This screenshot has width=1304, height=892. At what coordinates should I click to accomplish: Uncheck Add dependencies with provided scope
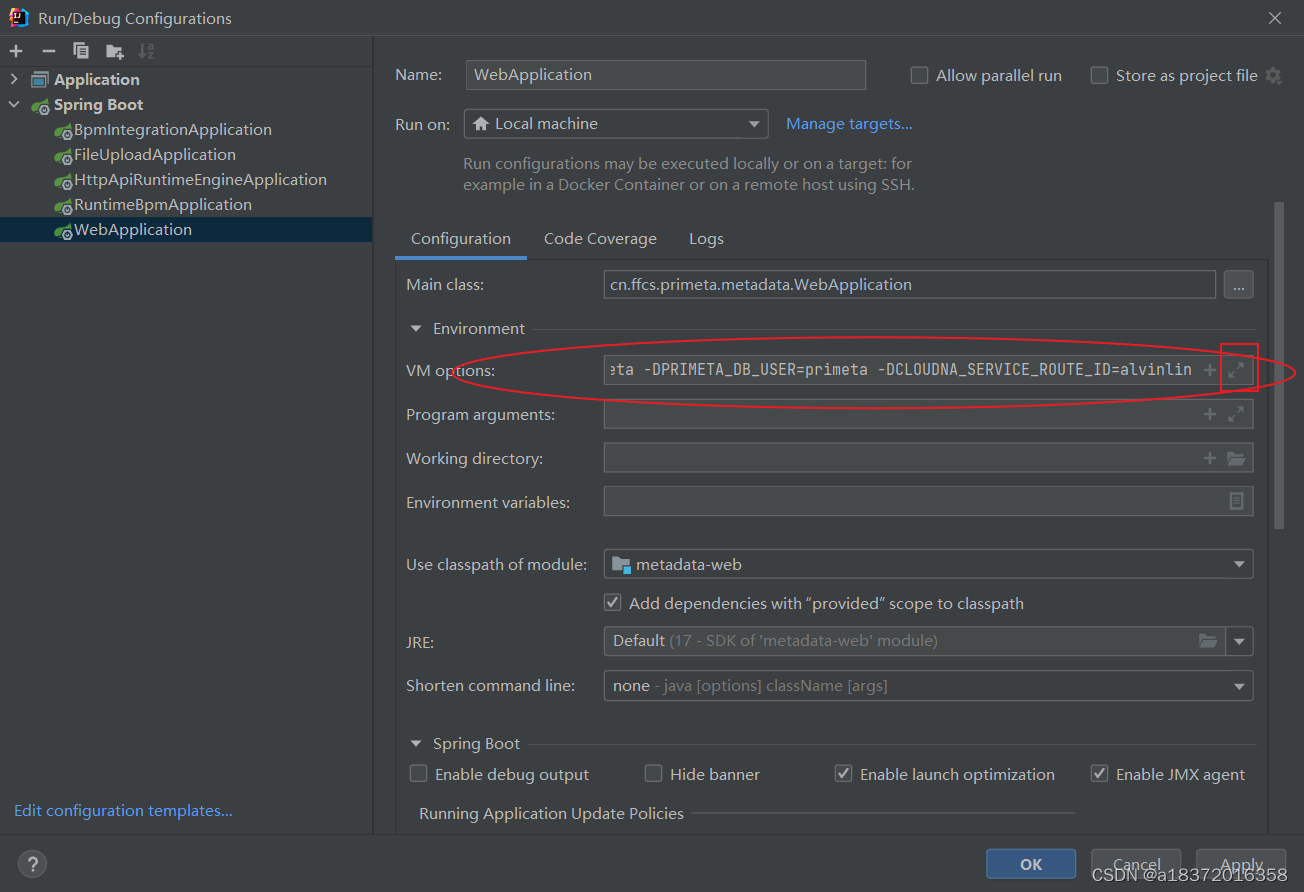(613, 603)
